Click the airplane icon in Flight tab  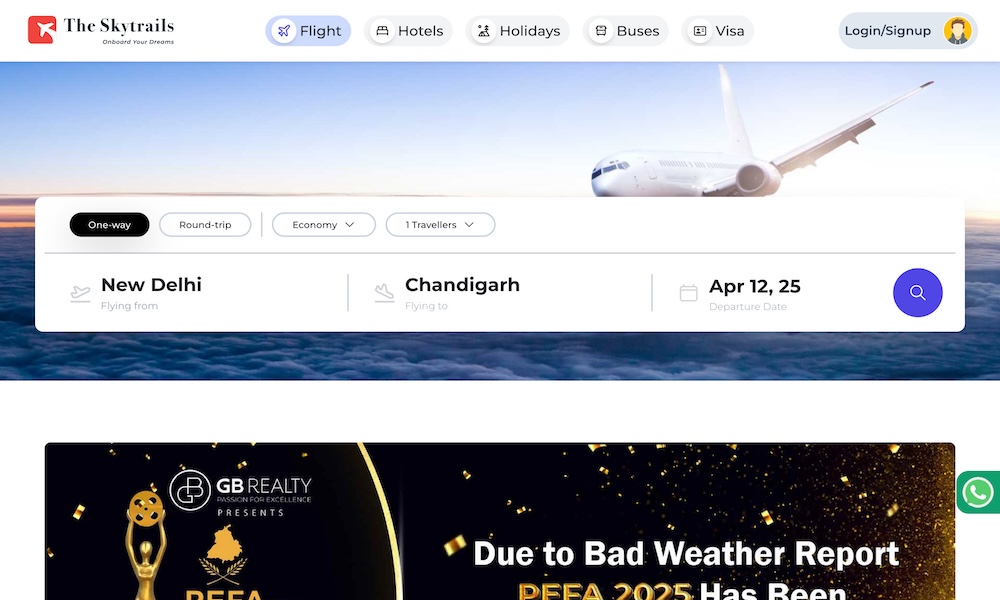(284, 31)
